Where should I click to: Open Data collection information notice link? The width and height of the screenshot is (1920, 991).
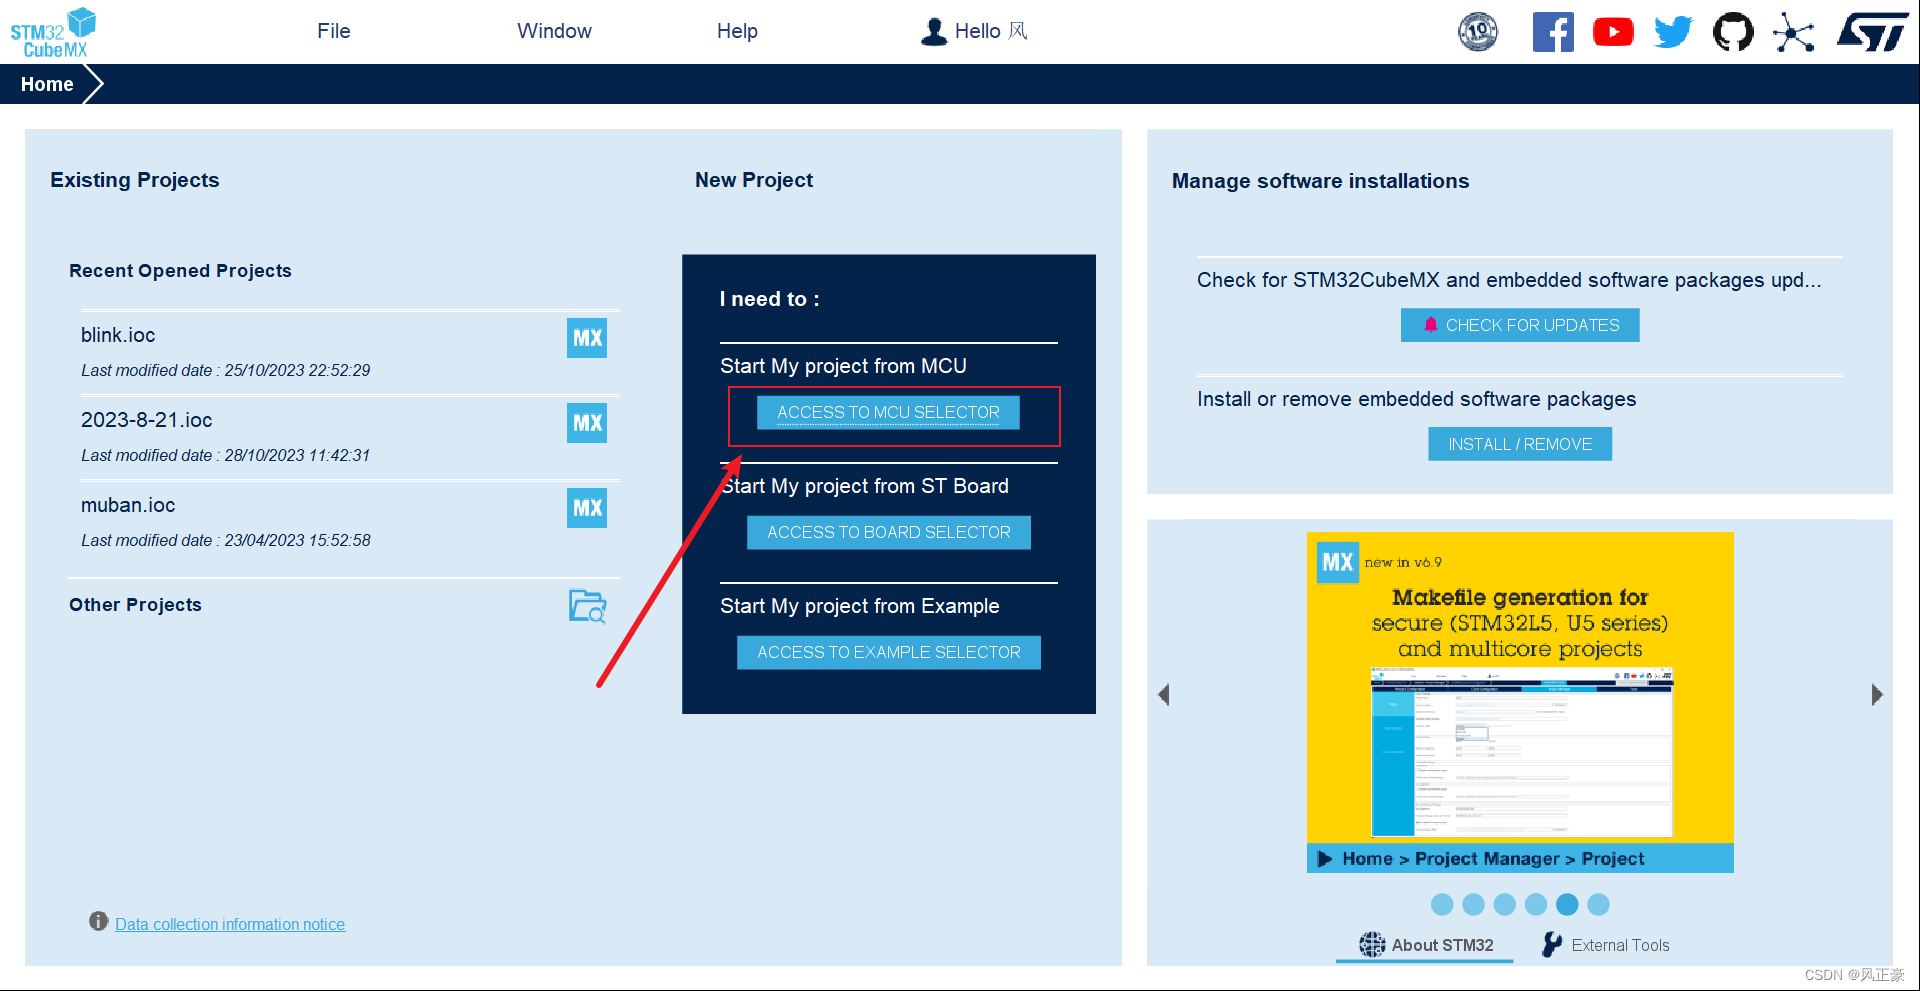pos(230,924)
